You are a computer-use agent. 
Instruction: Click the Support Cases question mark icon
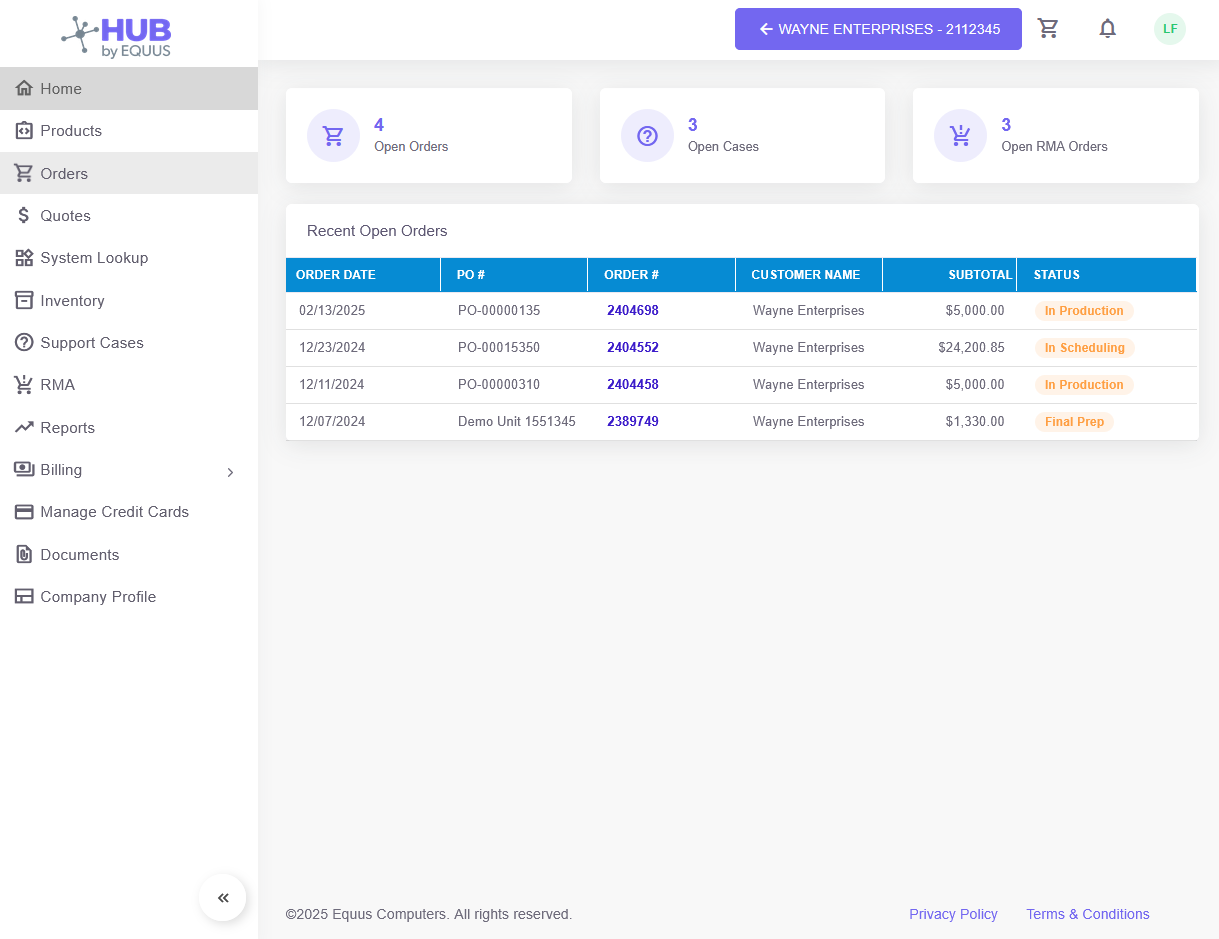click(x=24, y=343)
